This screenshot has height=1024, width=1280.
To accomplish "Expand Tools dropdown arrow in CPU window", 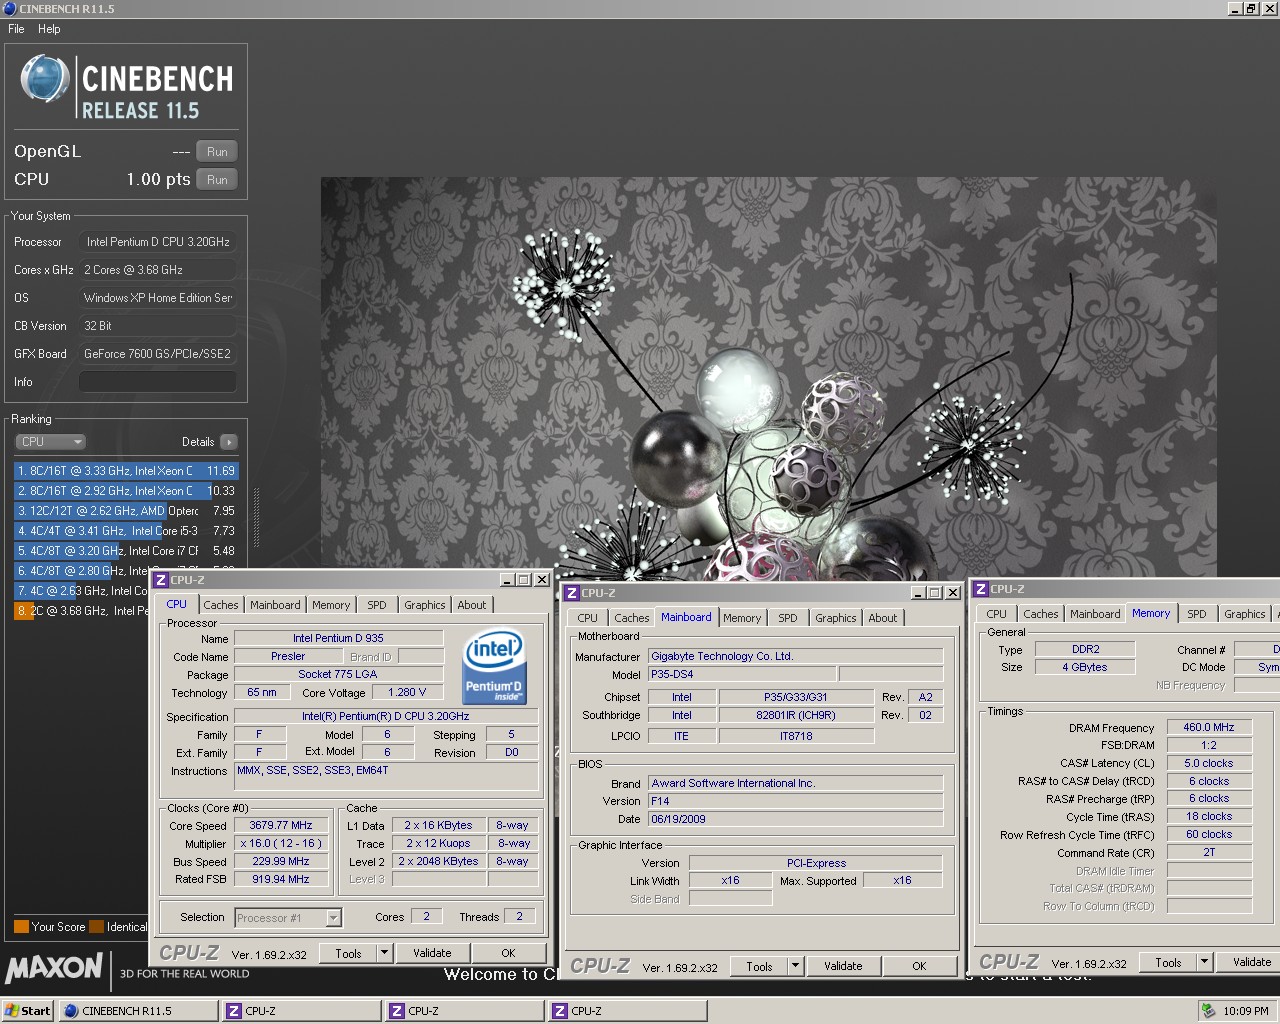I will pyautogui.click(x=384, y=953).
